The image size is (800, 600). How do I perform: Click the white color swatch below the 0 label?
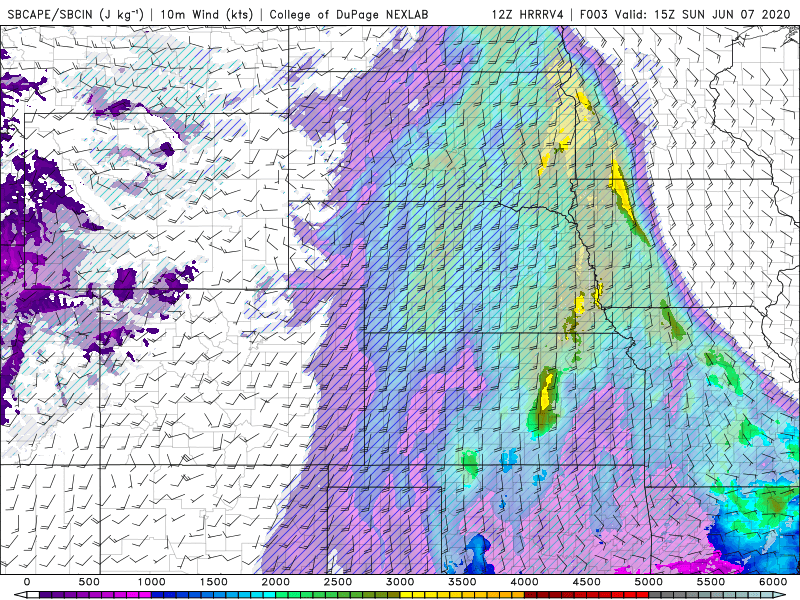tap(33, 594)
